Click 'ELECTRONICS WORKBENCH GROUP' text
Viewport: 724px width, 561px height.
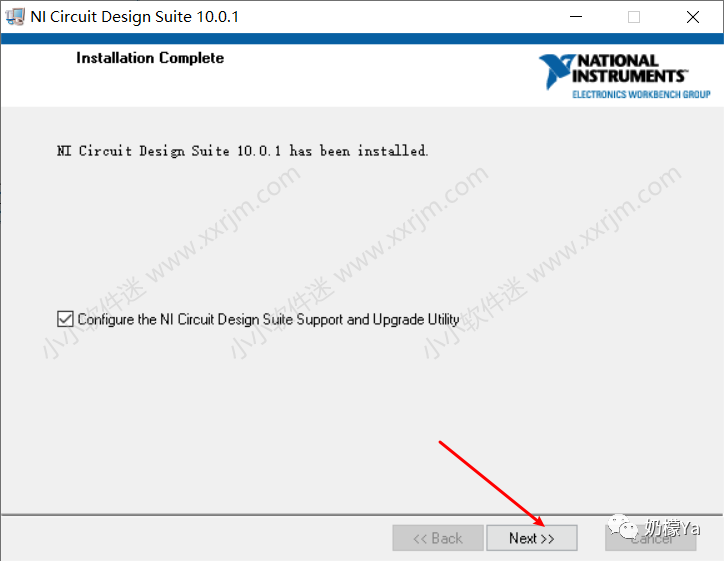click(641, 95)
